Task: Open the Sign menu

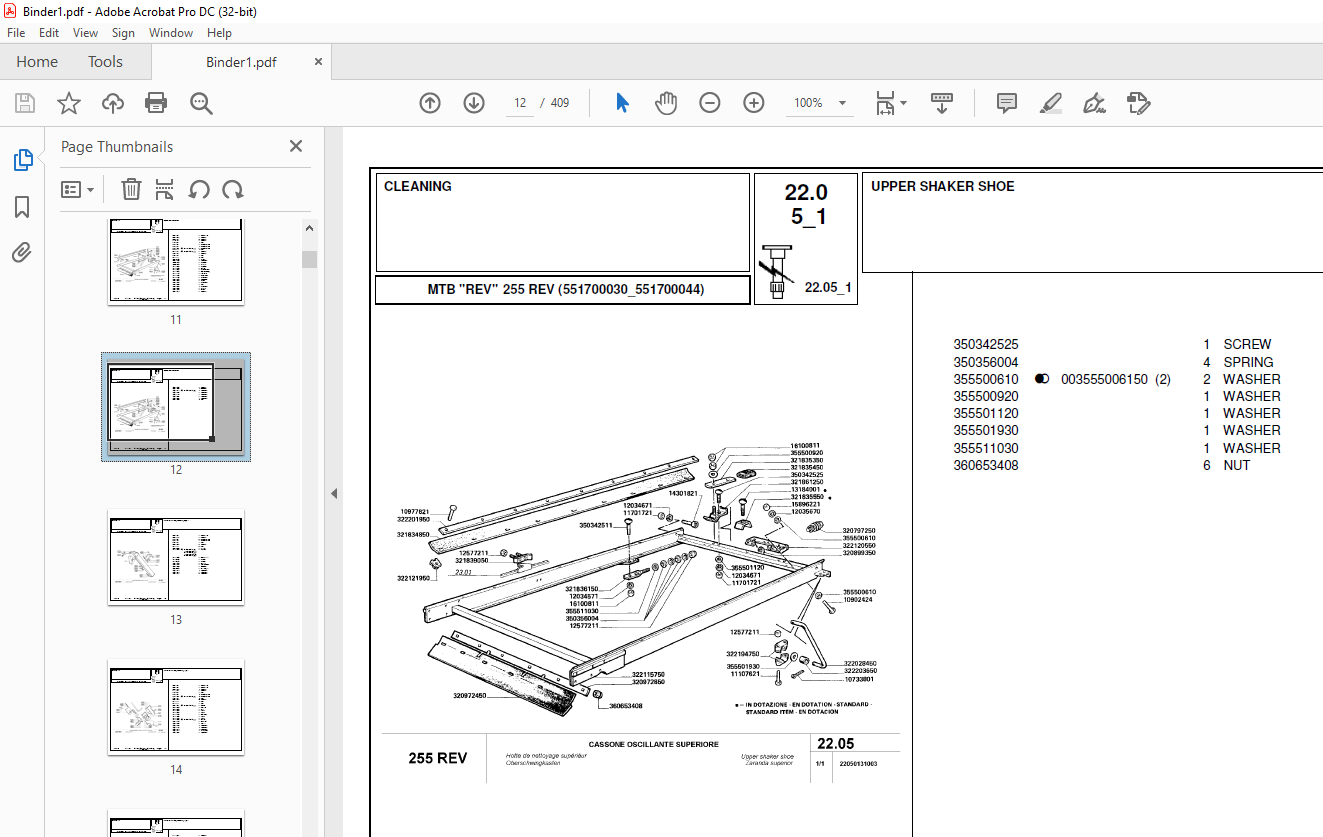Action: tap(123, 33)
